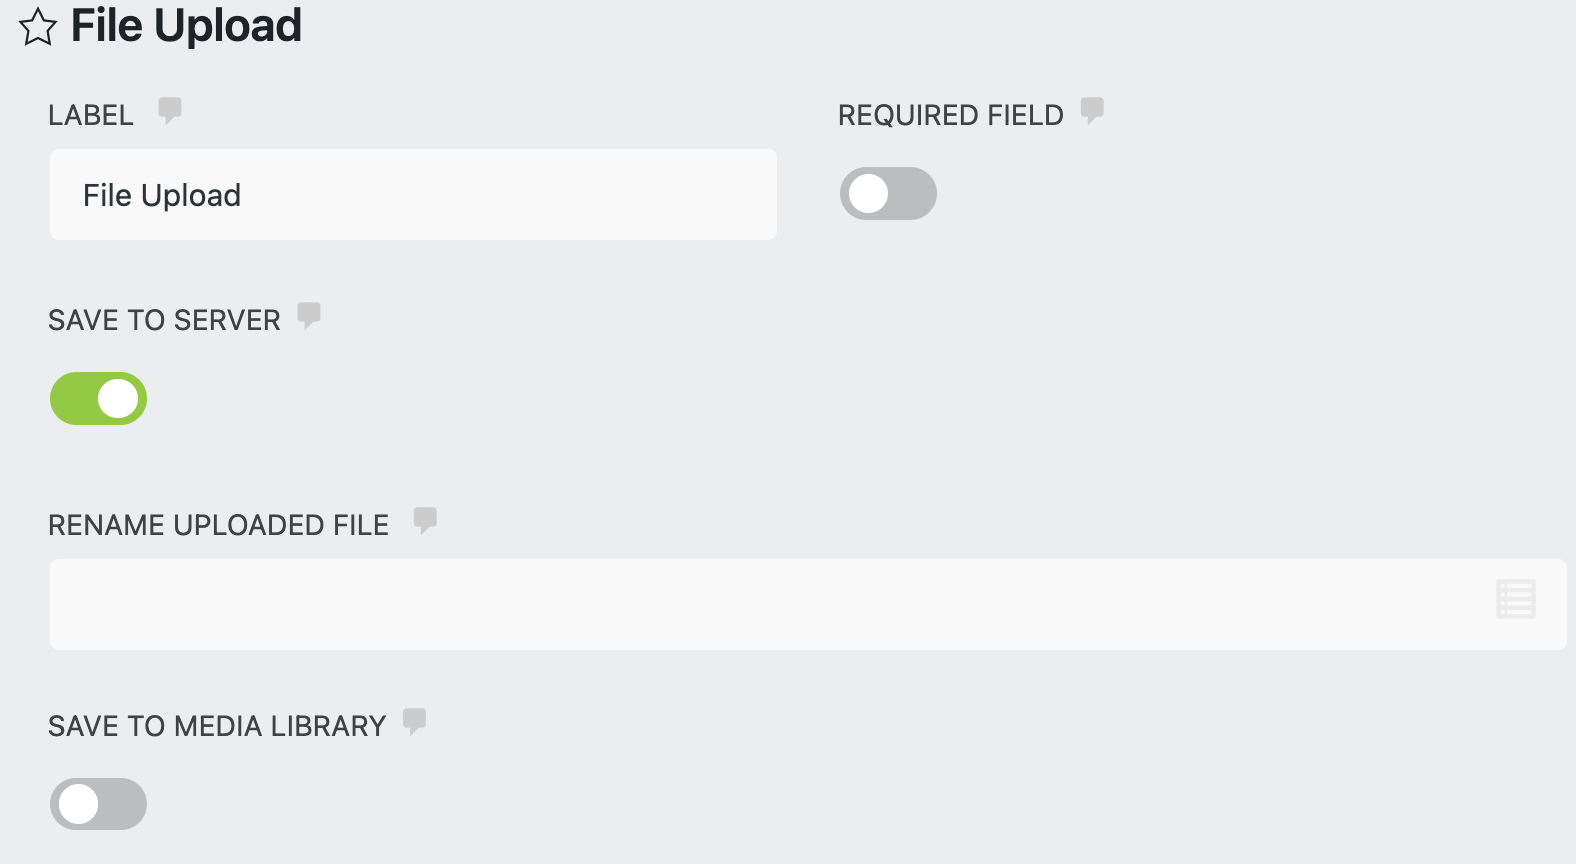The image size is (1576, 864).
Task: Open the comment bubble above Required Field
Action: tap(1092, 111)
